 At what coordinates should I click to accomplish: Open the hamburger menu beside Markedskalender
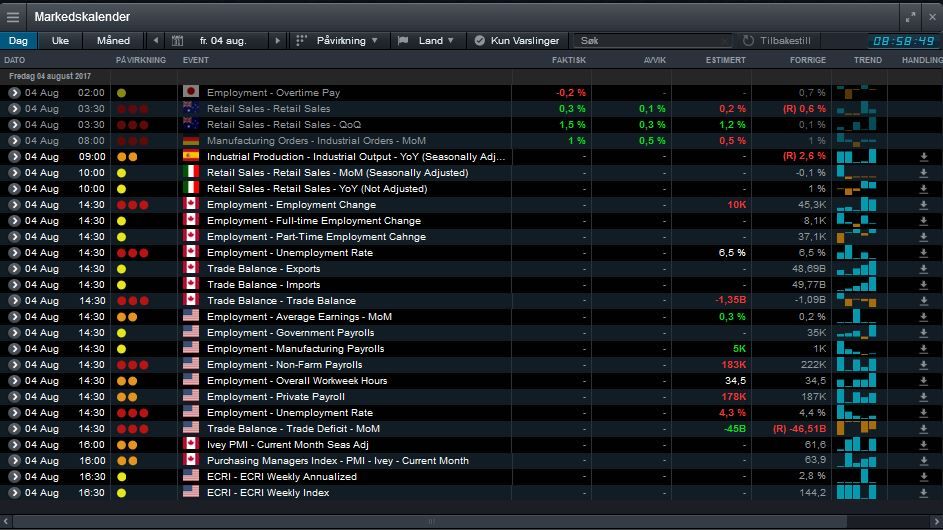pyautogui.click(x=13, y=17)
